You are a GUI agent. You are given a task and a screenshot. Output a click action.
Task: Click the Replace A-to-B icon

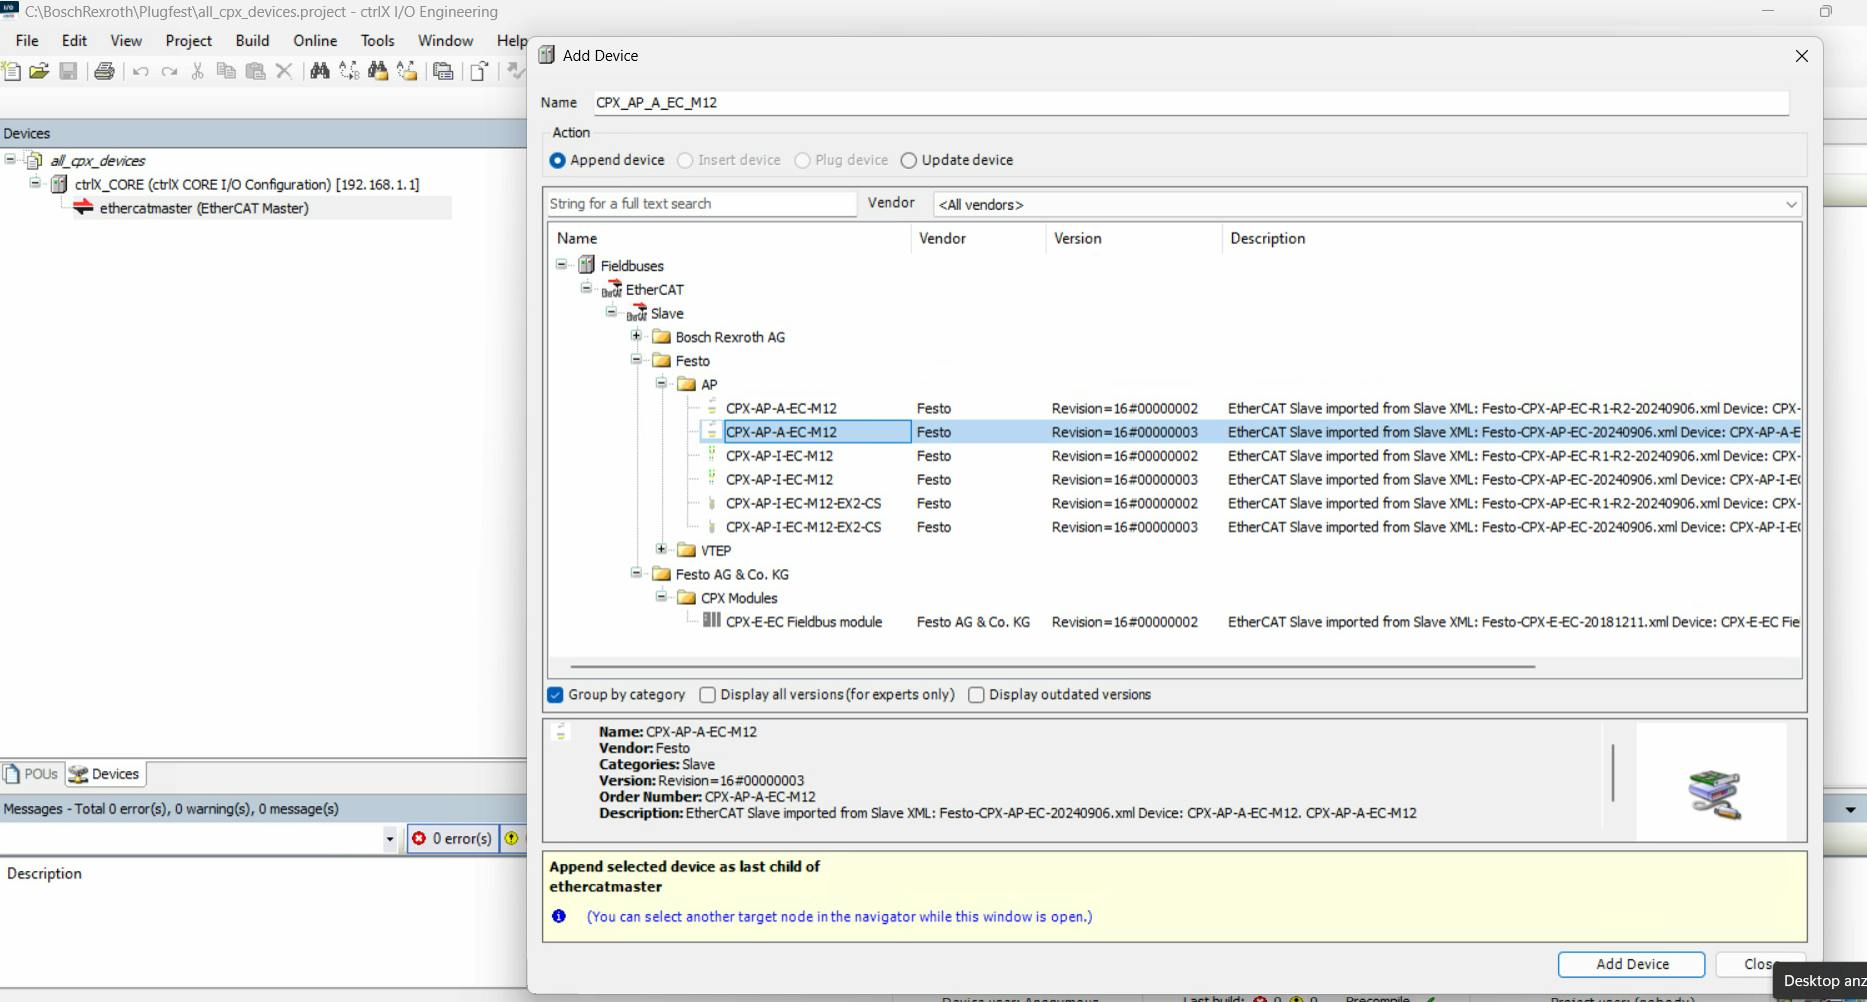(x=349, y=71)
